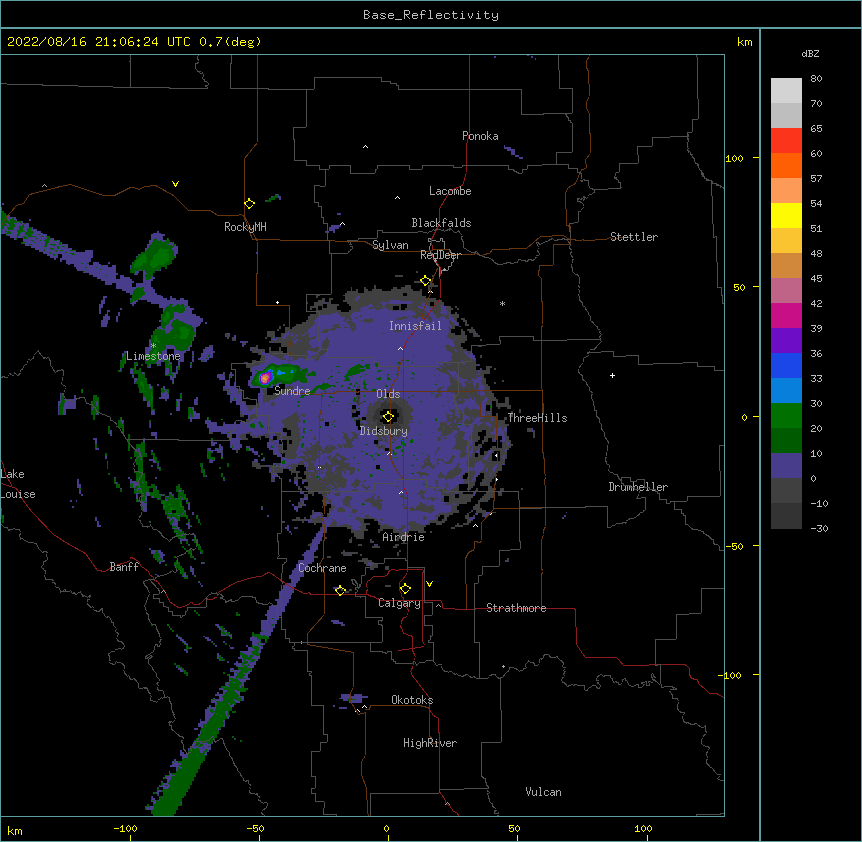Click the dBZ legend heading
Image resolution: width=862 pixels, height=842 pixels.
pos(810,53)
